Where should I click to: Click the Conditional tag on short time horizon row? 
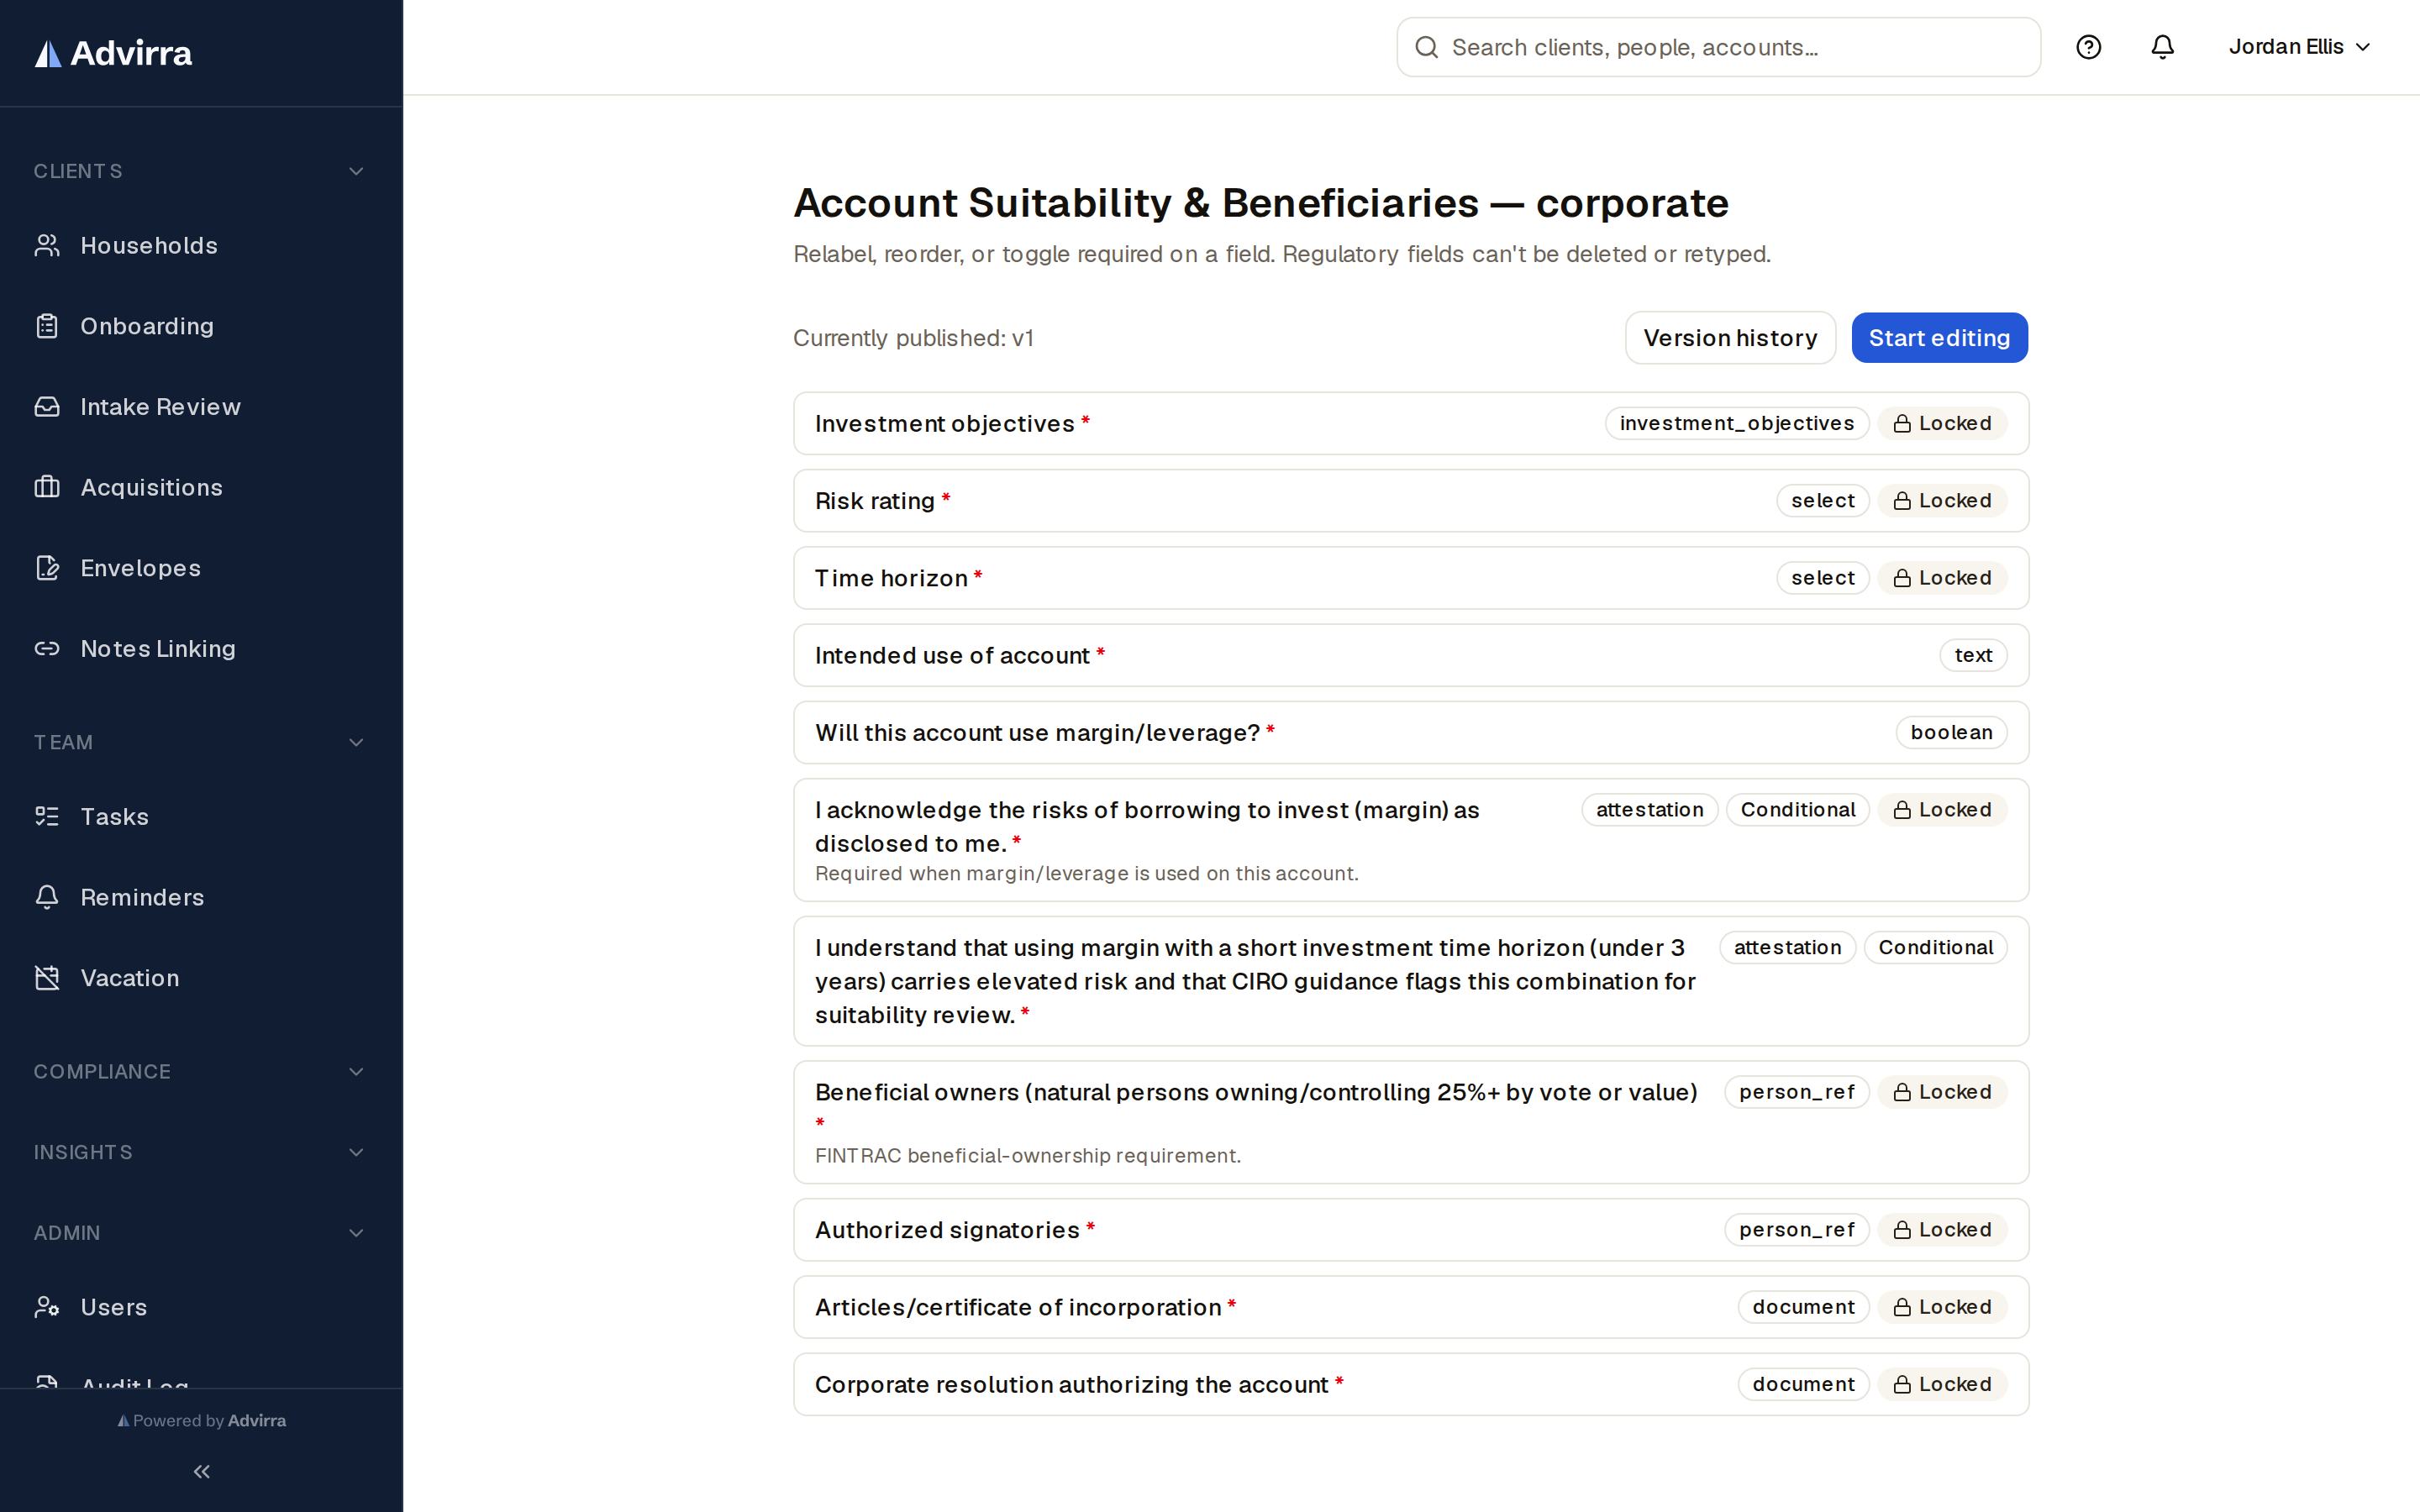1935,947
